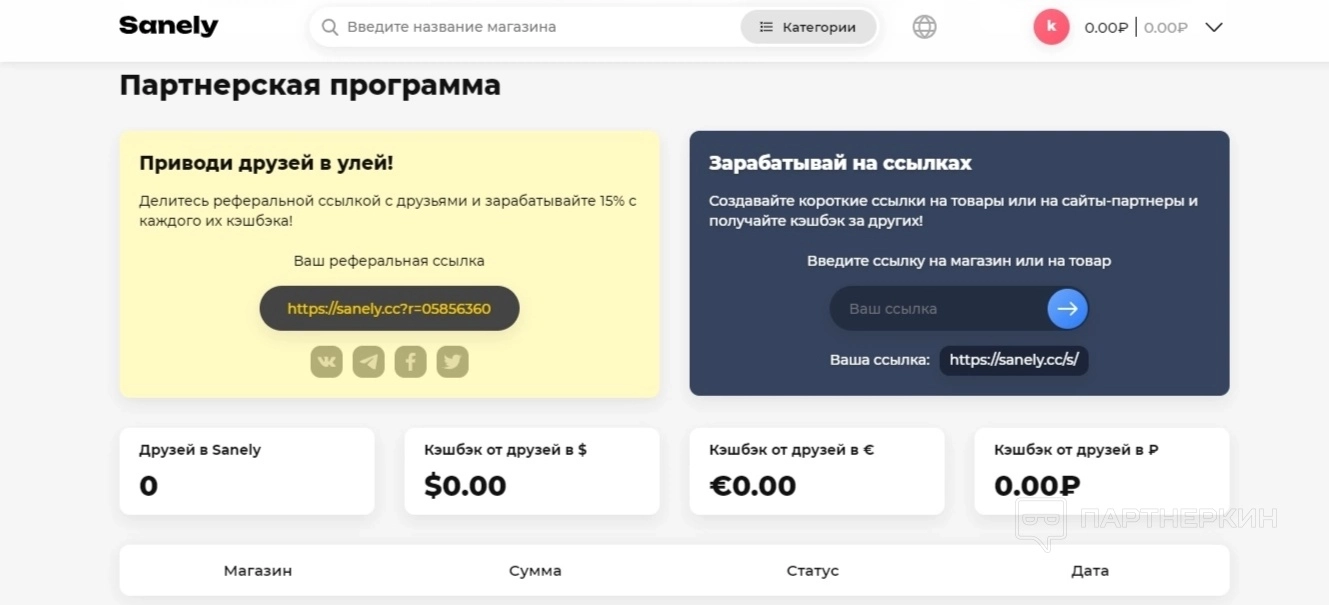Click the Статус column header
Viewport: 1329px width, 605px height.
(812, 571)
